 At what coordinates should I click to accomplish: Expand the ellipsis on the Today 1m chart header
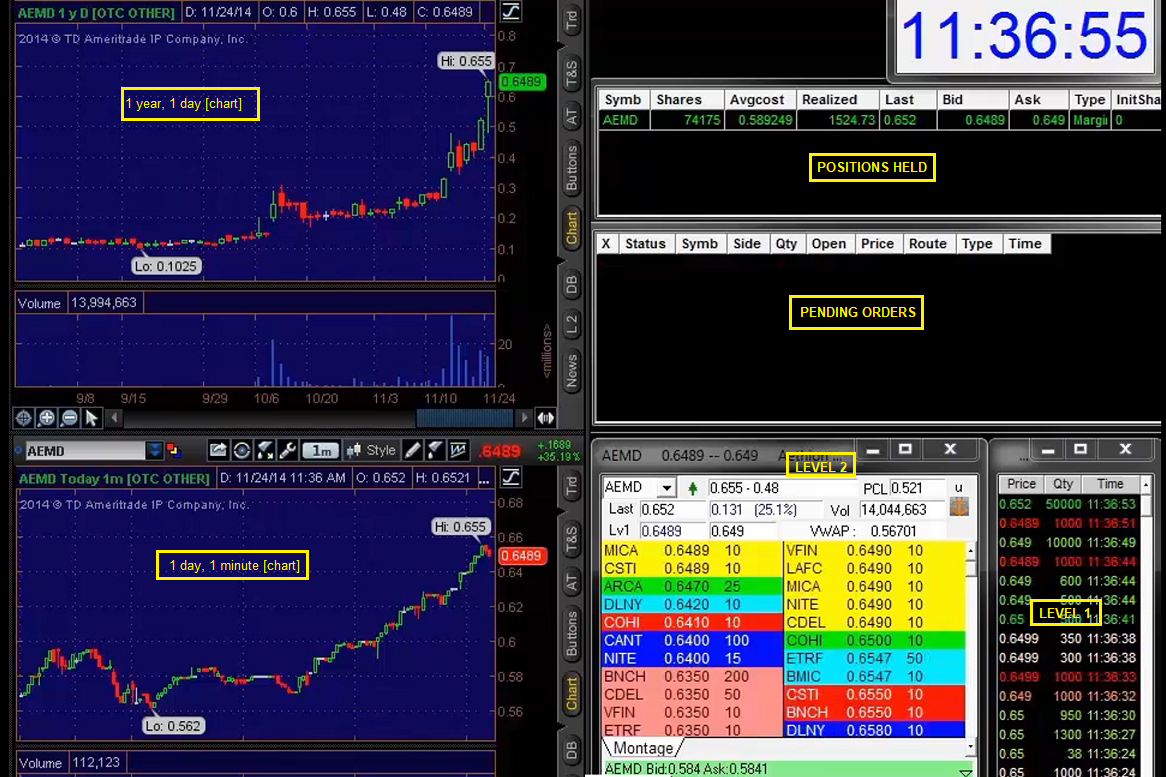(484, 478)
